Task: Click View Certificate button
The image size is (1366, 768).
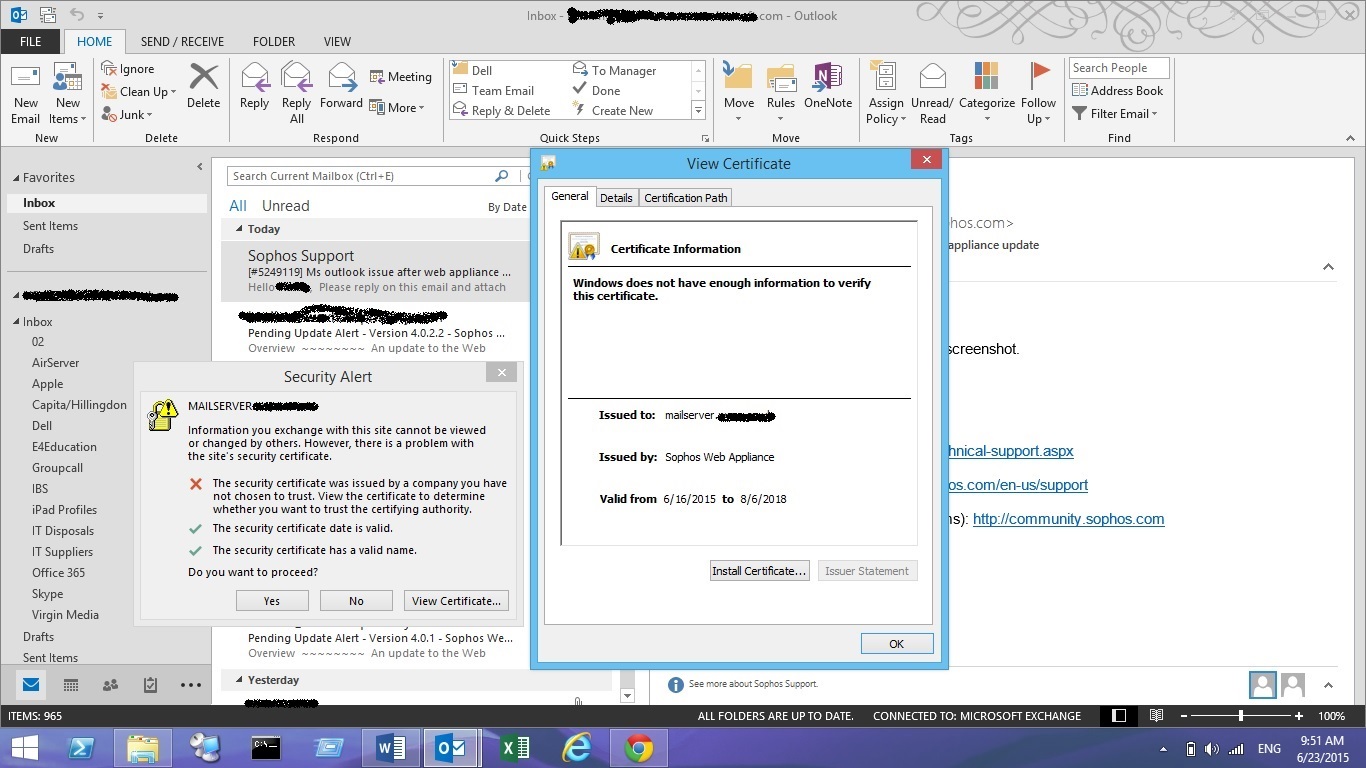Action: coord(457,601)
